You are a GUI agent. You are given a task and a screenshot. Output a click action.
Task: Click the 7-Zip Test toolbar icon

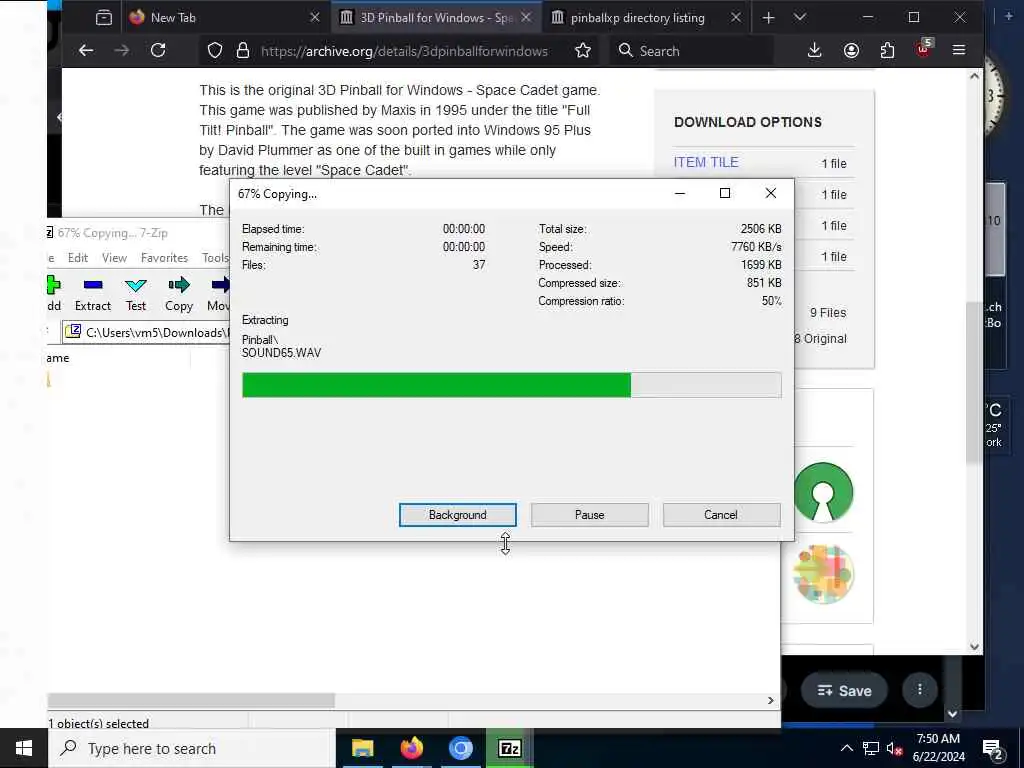click(136, 293)
